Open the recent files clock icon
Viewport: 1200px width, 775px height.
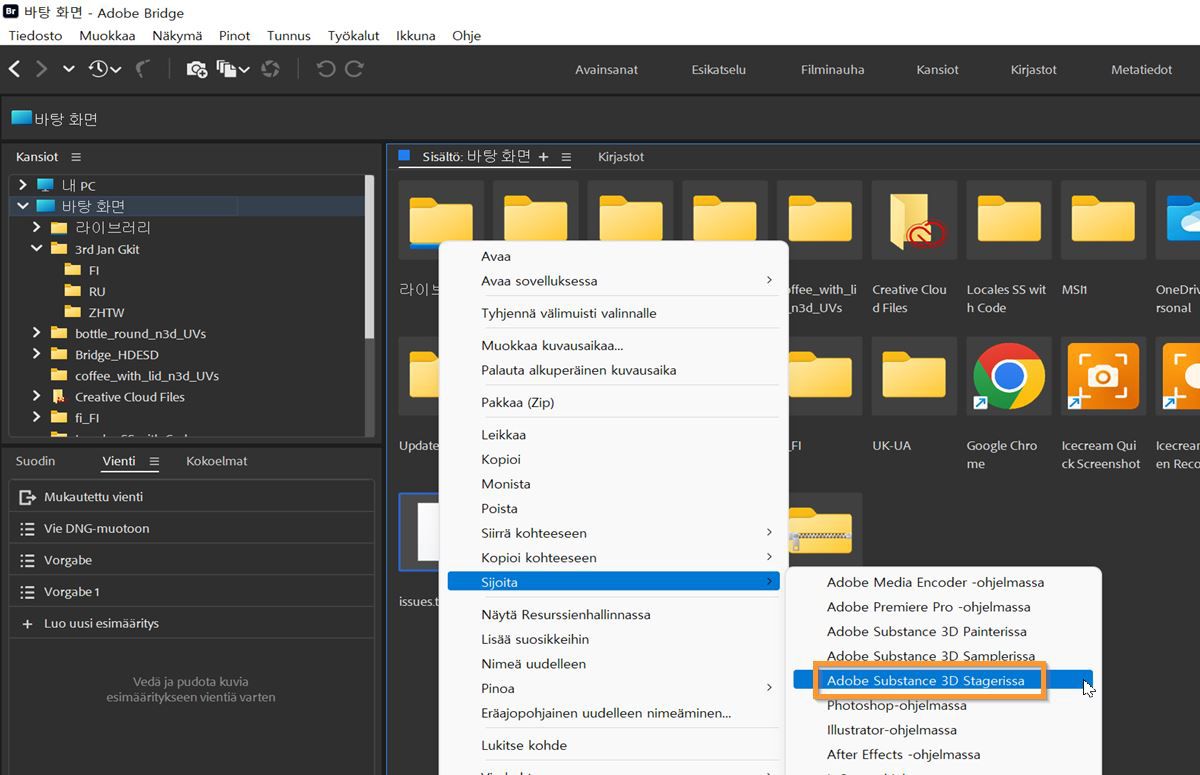click(x=104, y=69)
